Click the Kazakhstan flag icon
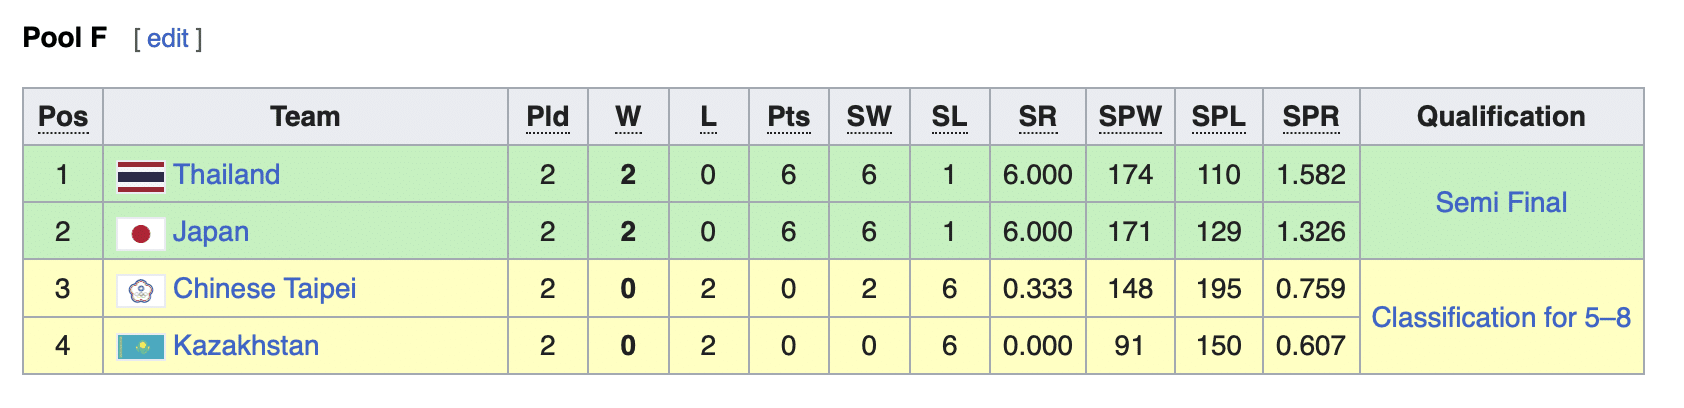The width and height of the screenshot is (1684, 408). point(140,347)
